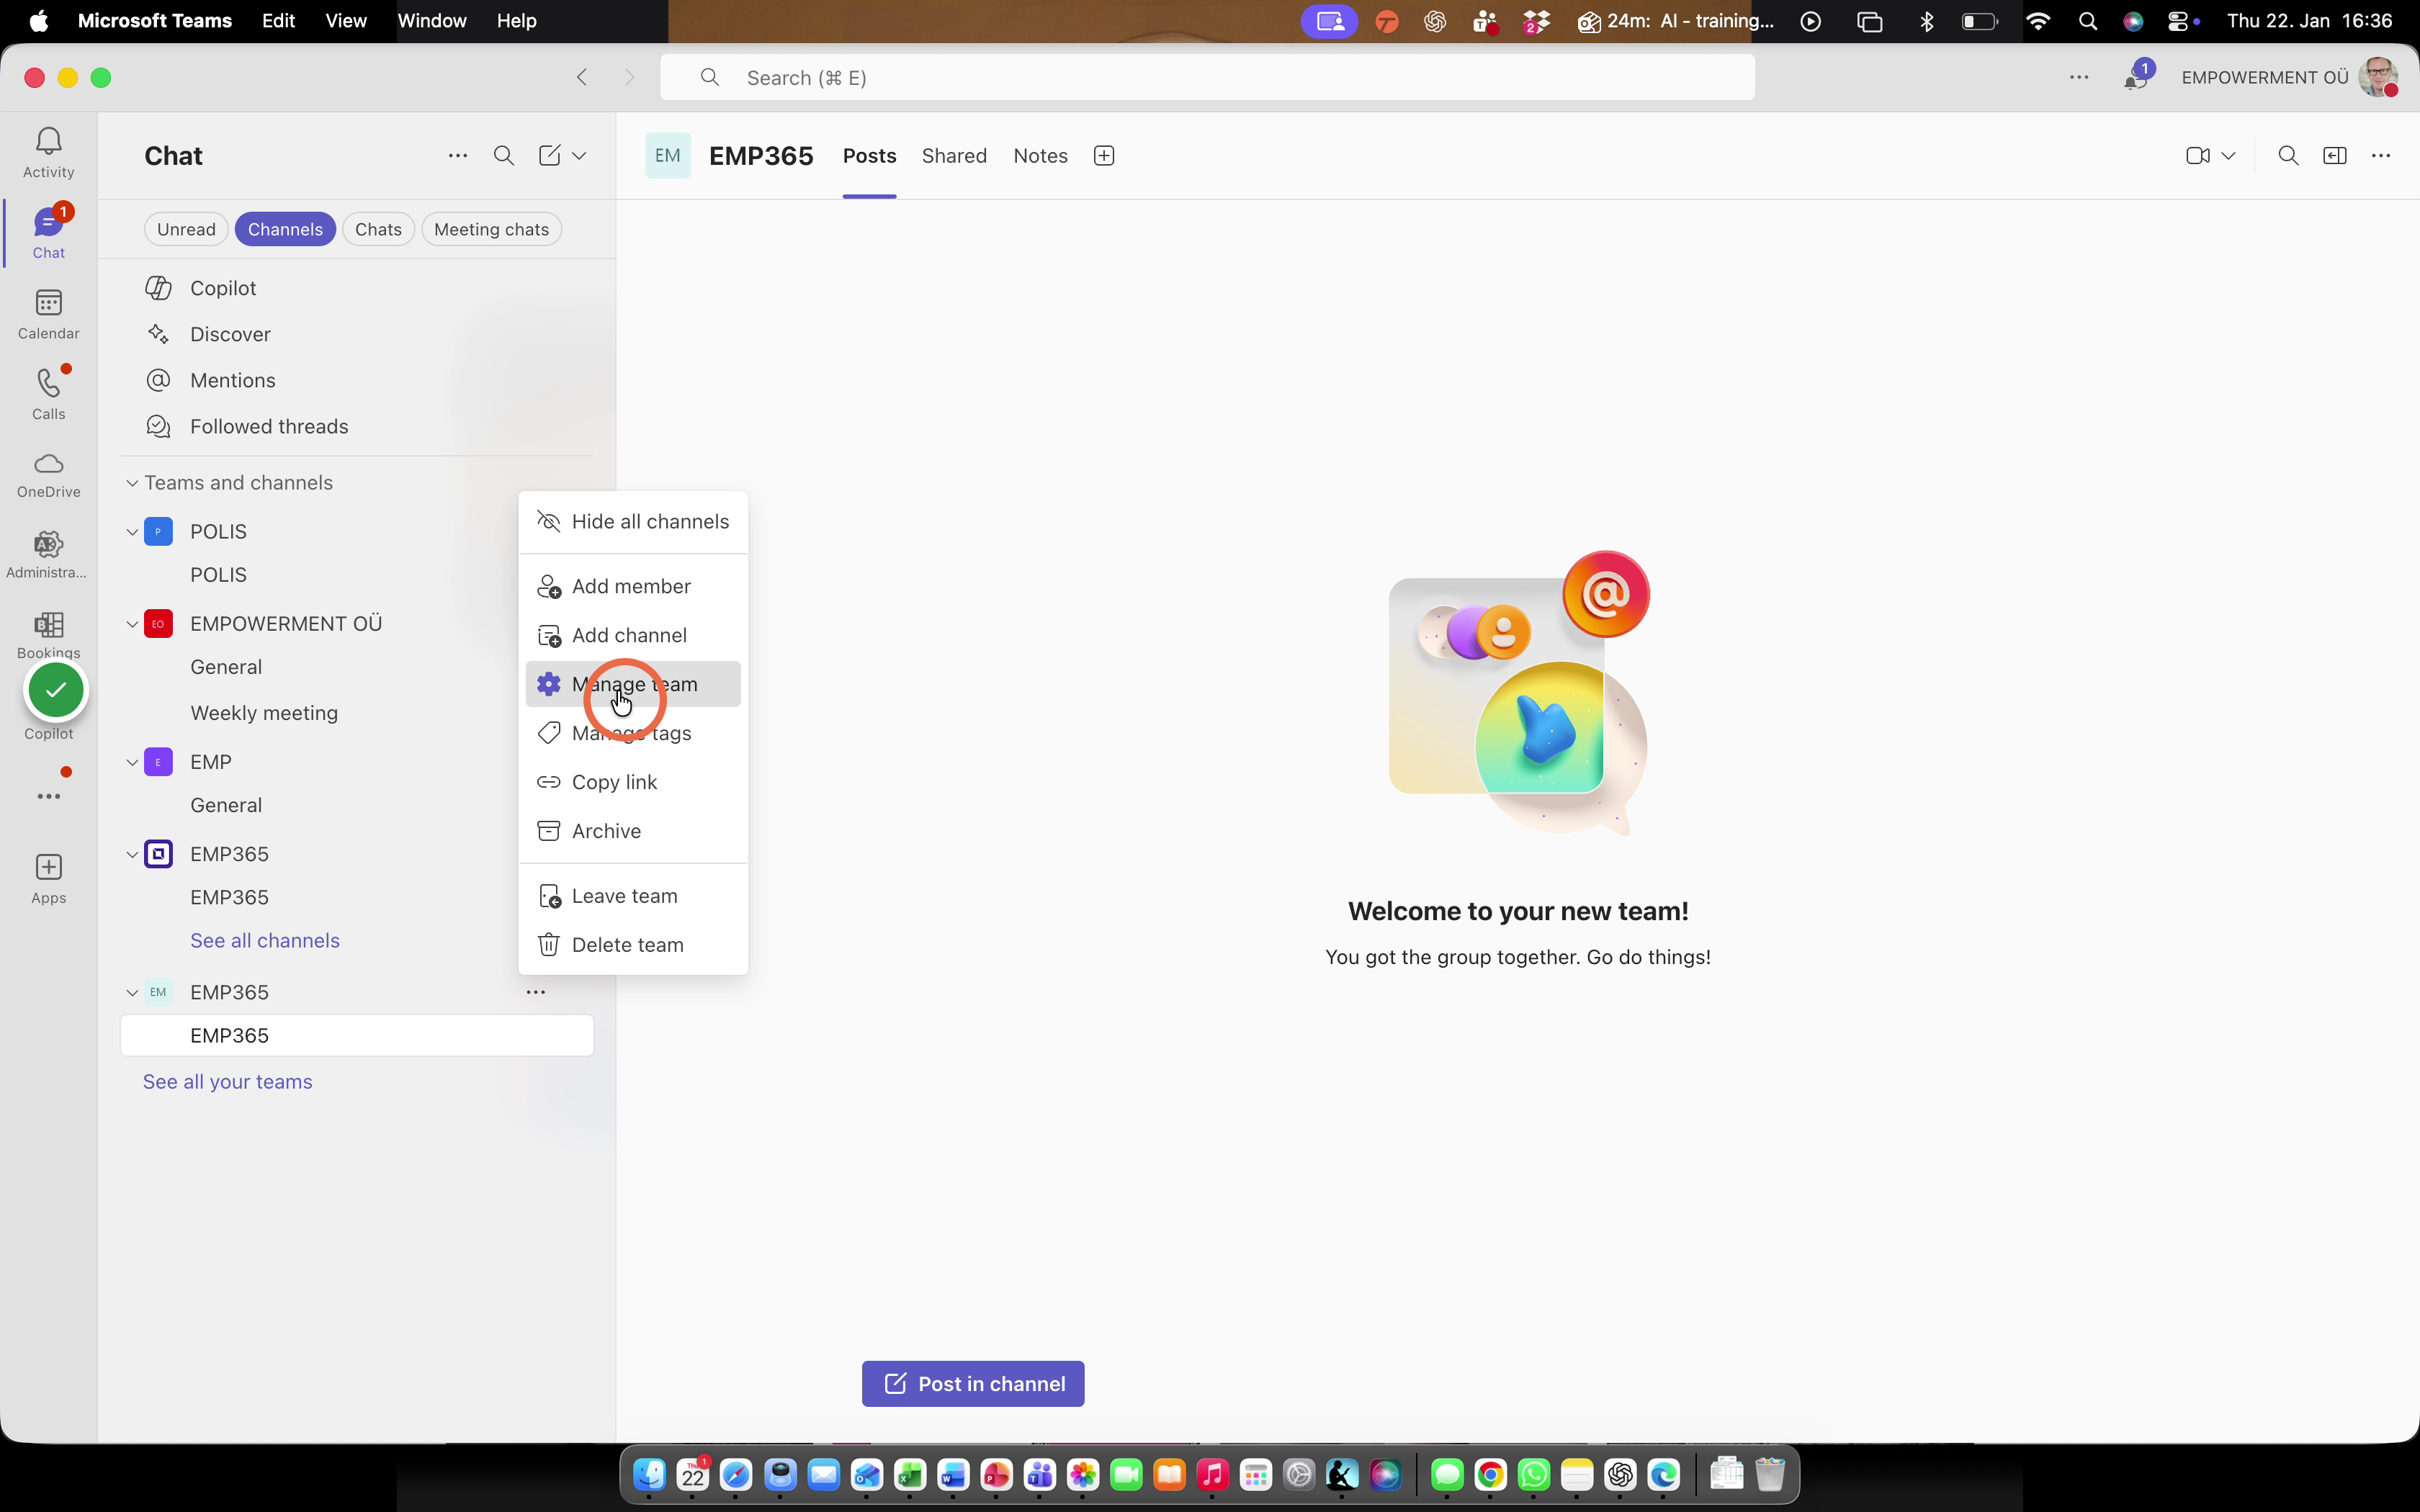Image resolution: width=2420 pixels, height=1512 pixels.
Task: Search in channel using magnifier icon
Action: pyautogui.click(x=2288, y=156)
